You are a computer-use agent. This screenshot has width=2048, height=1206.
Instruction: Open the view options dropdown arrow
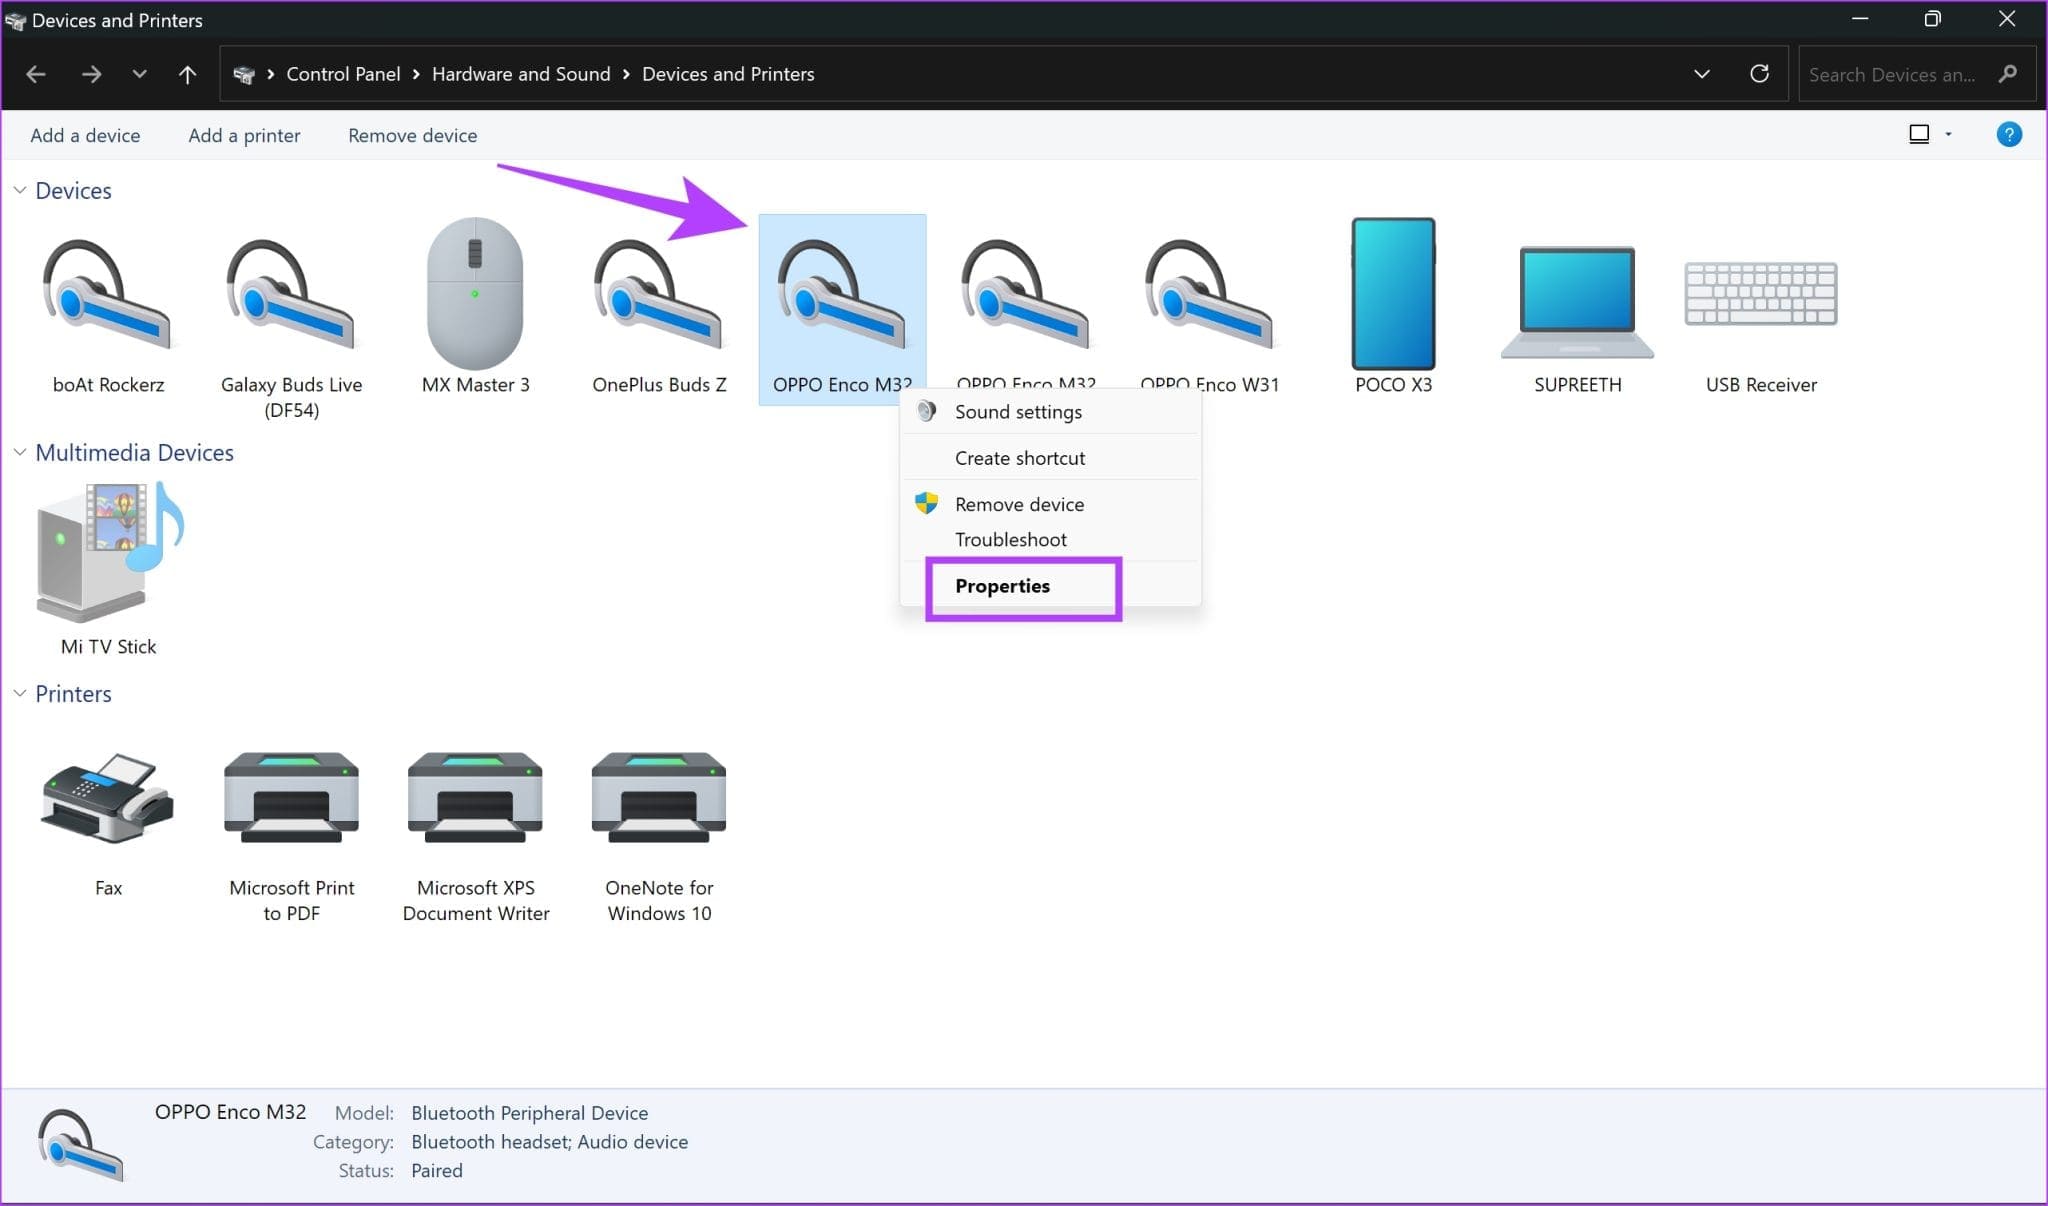click(x=1948, y=134)
